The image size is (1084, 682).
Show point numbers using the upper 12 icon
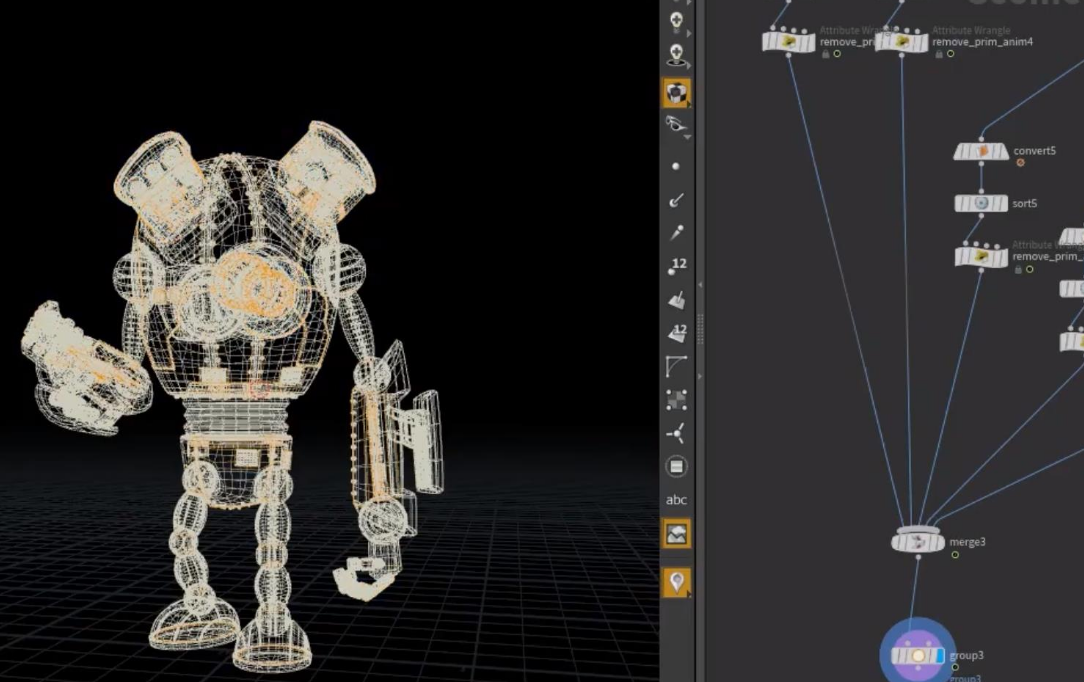point(677,266)
